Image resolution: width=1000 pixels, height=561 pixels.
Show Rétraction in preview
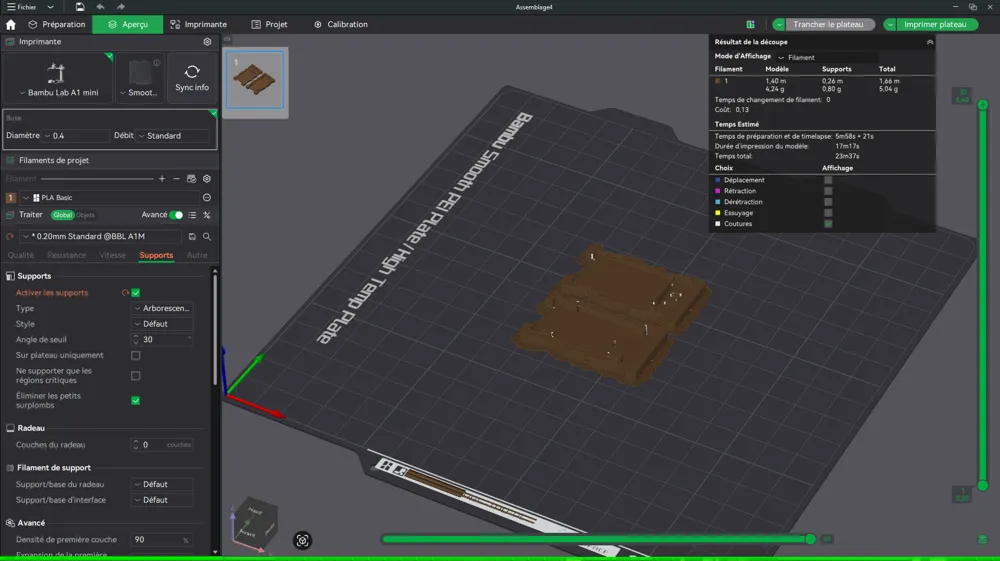coord(828,191)
